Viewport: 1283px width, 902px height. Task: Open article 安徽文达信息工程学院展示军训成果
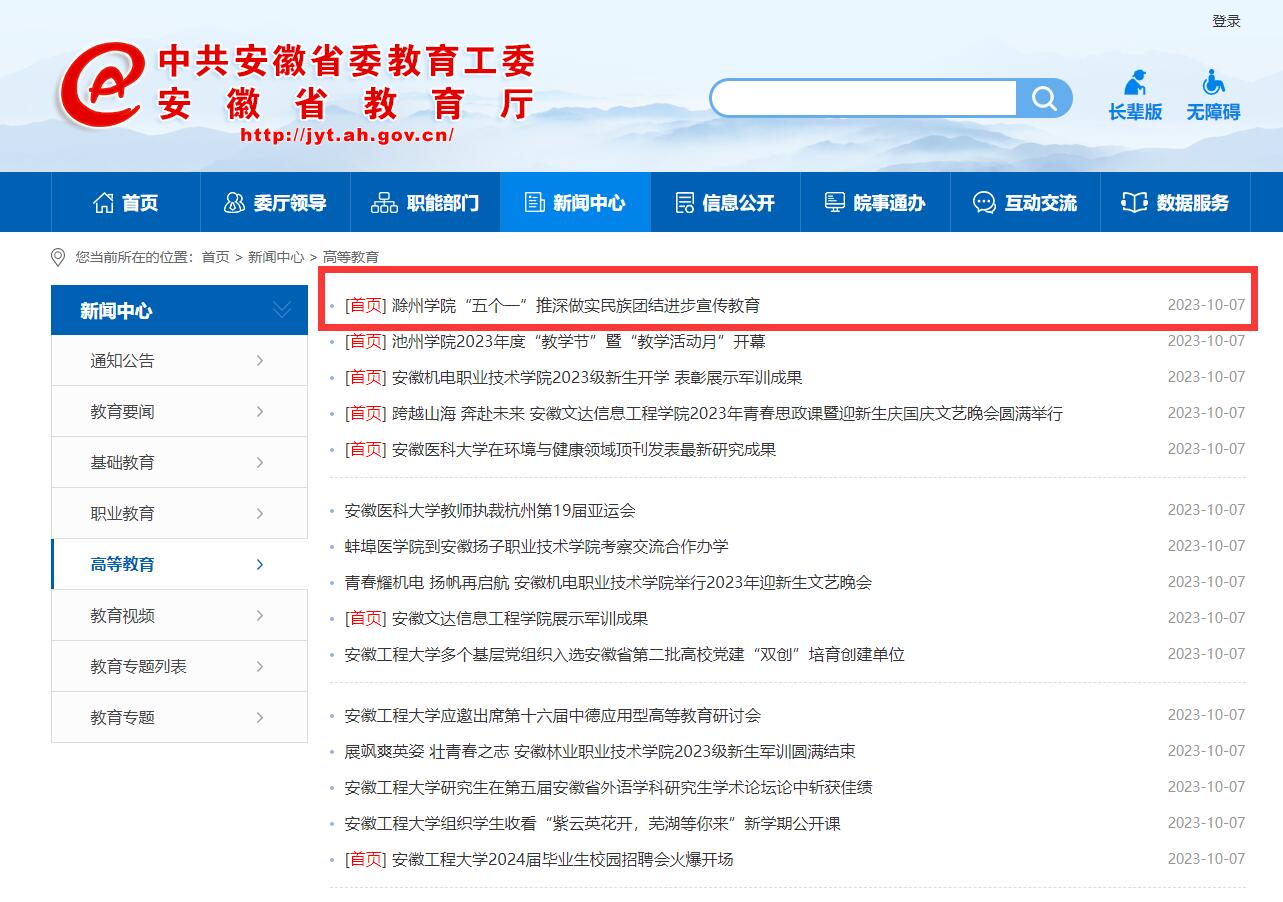coord(520,618)
